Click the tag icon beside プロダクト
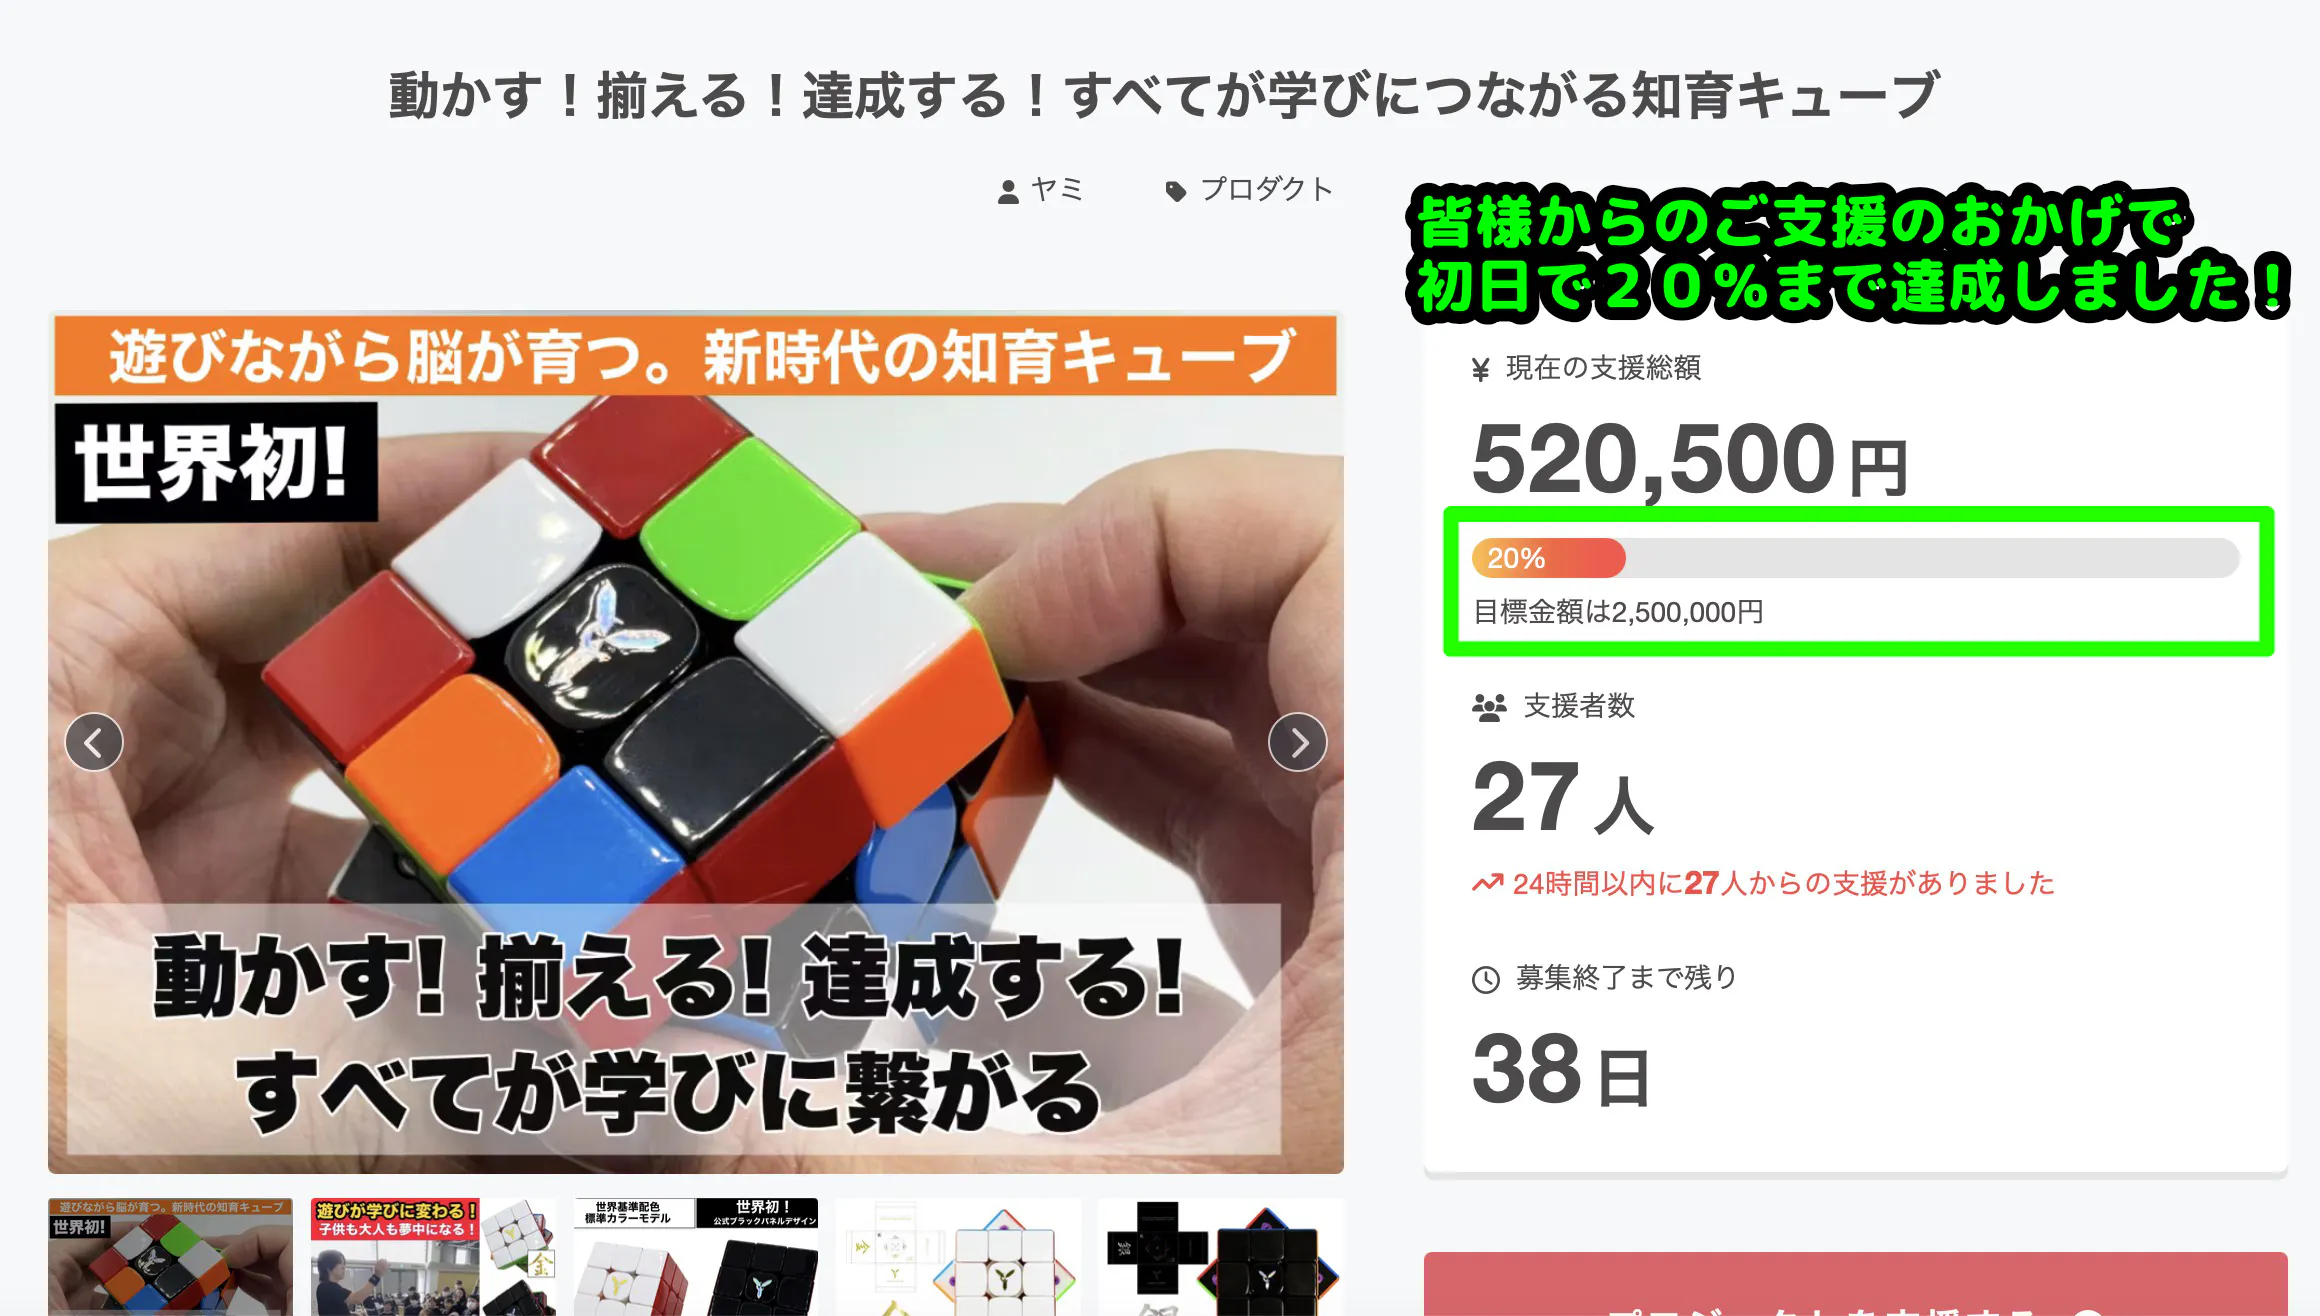The height and width of the screenshot is (1316, 2320). (1176, 191)
